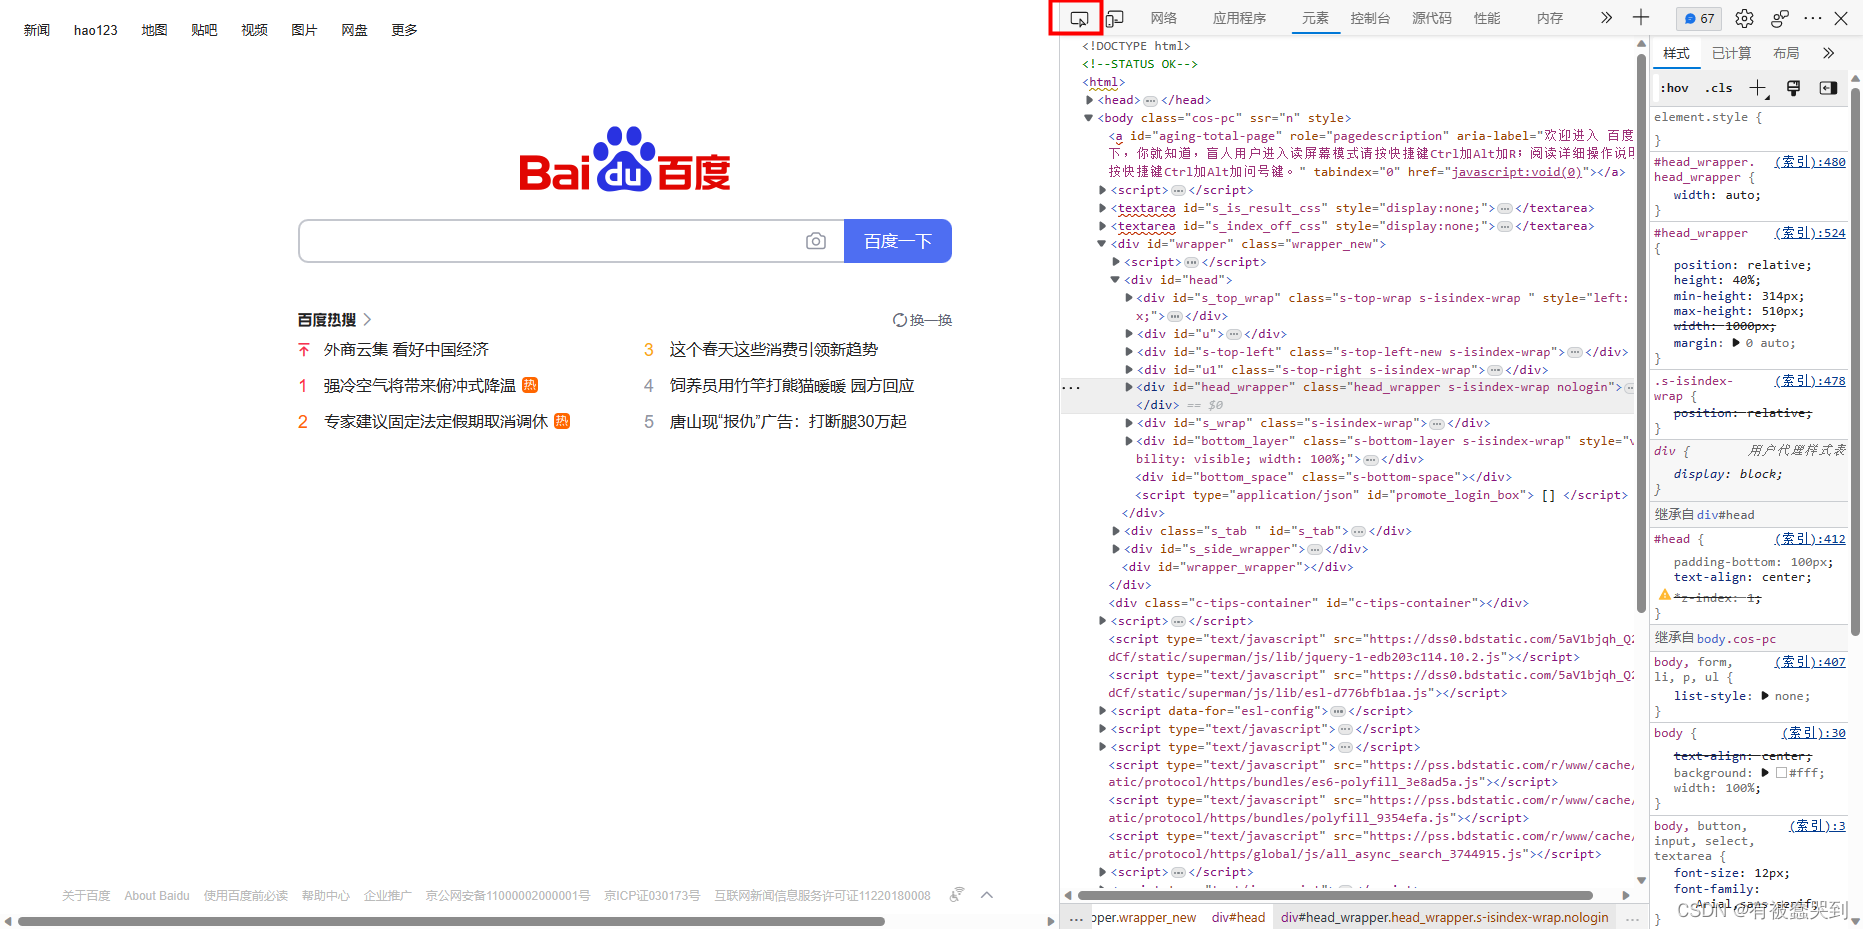The height and width of the screenshot is (929, 1863).
Task: Open DevTools feedback icon
Action: pyautogui.click(x=1780, y=18)
